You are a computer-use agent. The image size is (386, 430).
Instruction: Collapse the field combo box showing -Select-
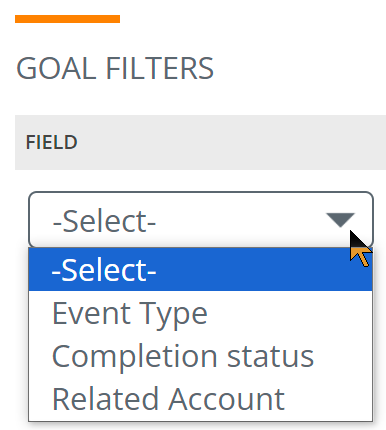201,219
